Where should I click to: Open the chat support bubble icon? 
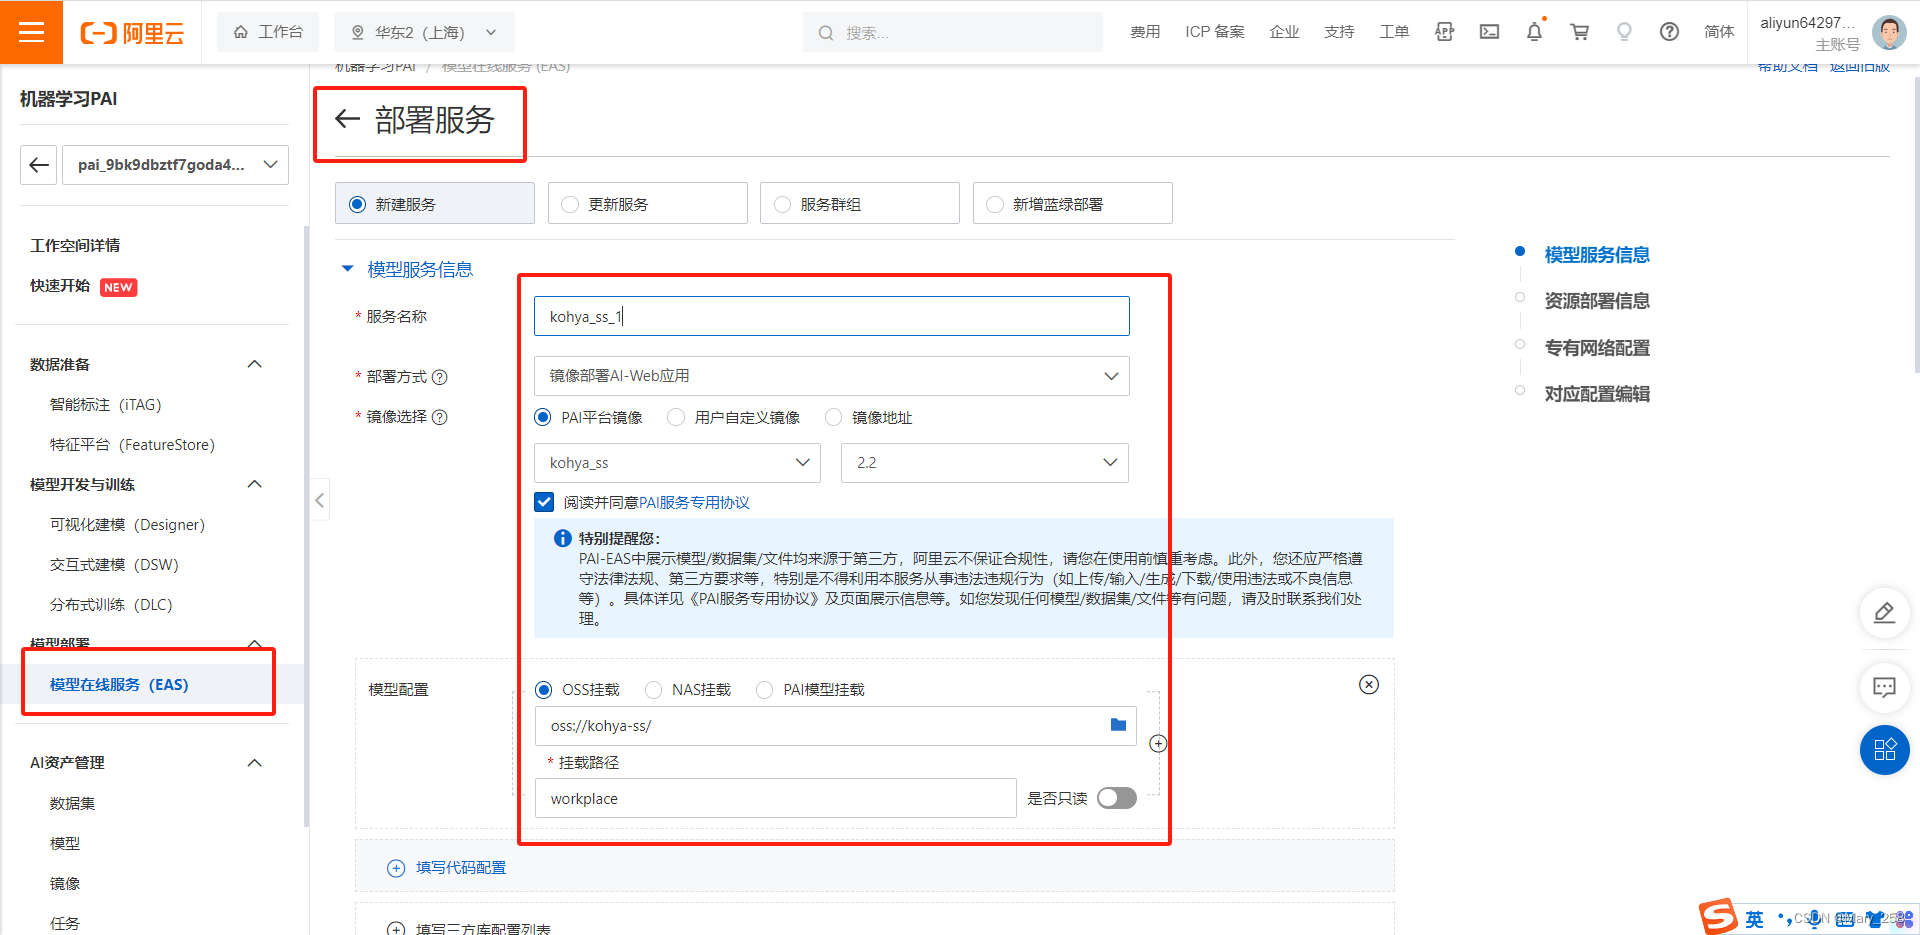[x=1884, y=687]
